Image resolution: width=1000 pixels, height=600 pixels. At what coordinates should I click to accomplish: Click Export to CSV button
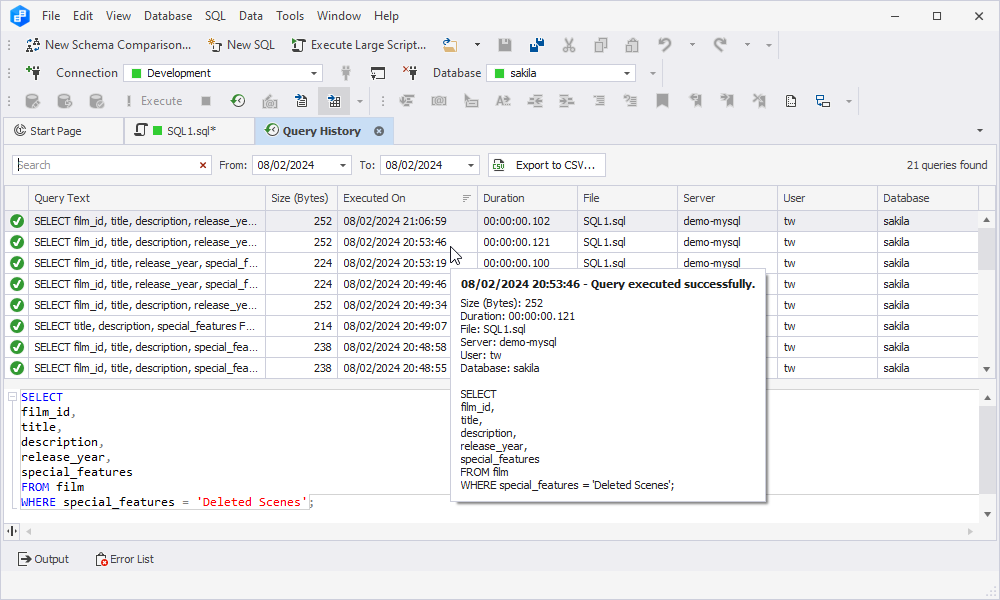tap(547, 165)
